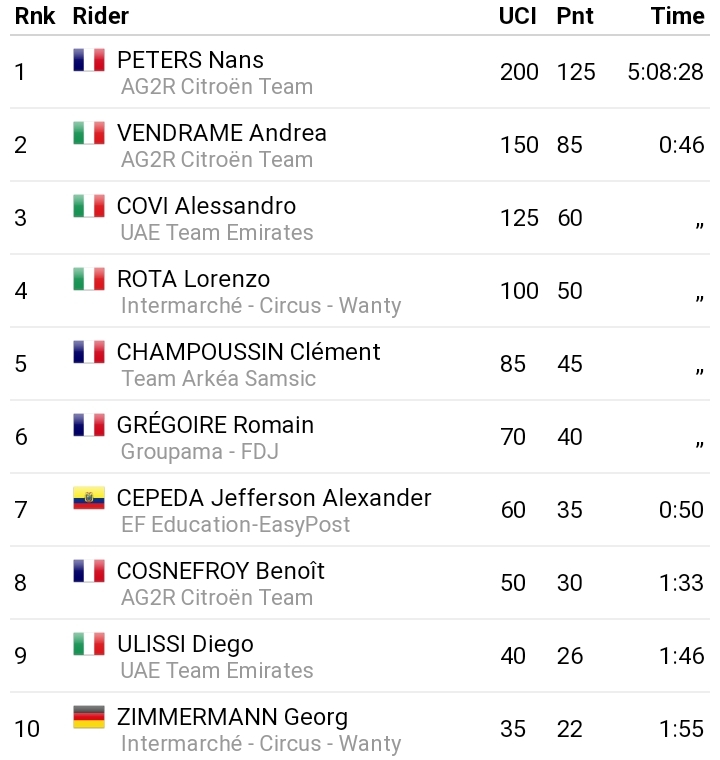The width and height of the screenshot is (720, 760).
Task: Open the EF Education-EasyPost team link
Action: [235, 525]
